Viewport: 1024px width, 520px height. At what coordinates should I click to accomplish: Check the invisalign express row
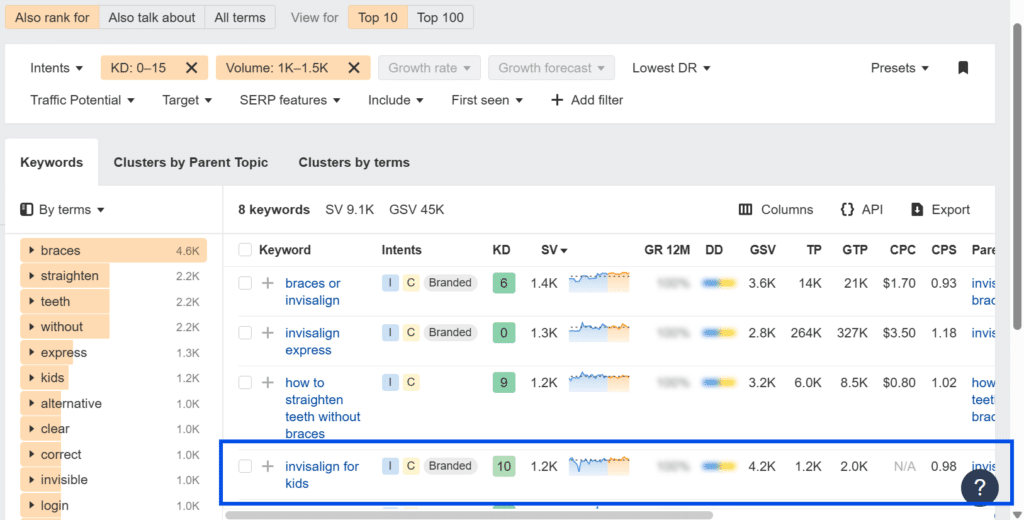point(245,333)
